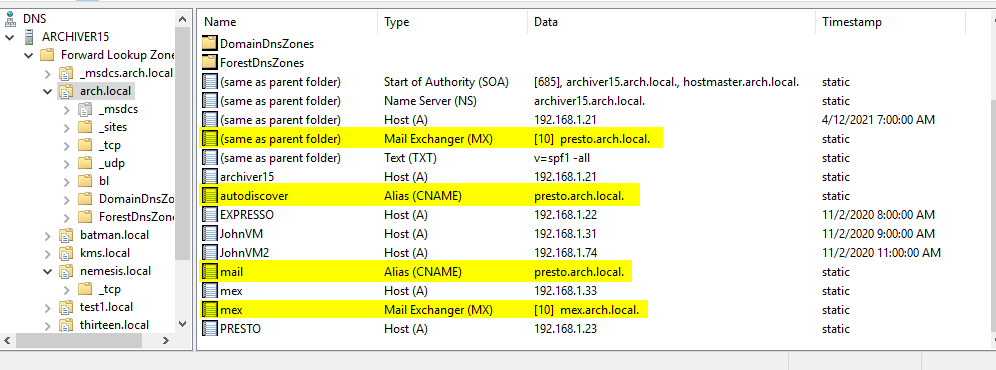Screen dimensions: 996x370
Task: Click the TXT record icon
Action: pos(210,158)
